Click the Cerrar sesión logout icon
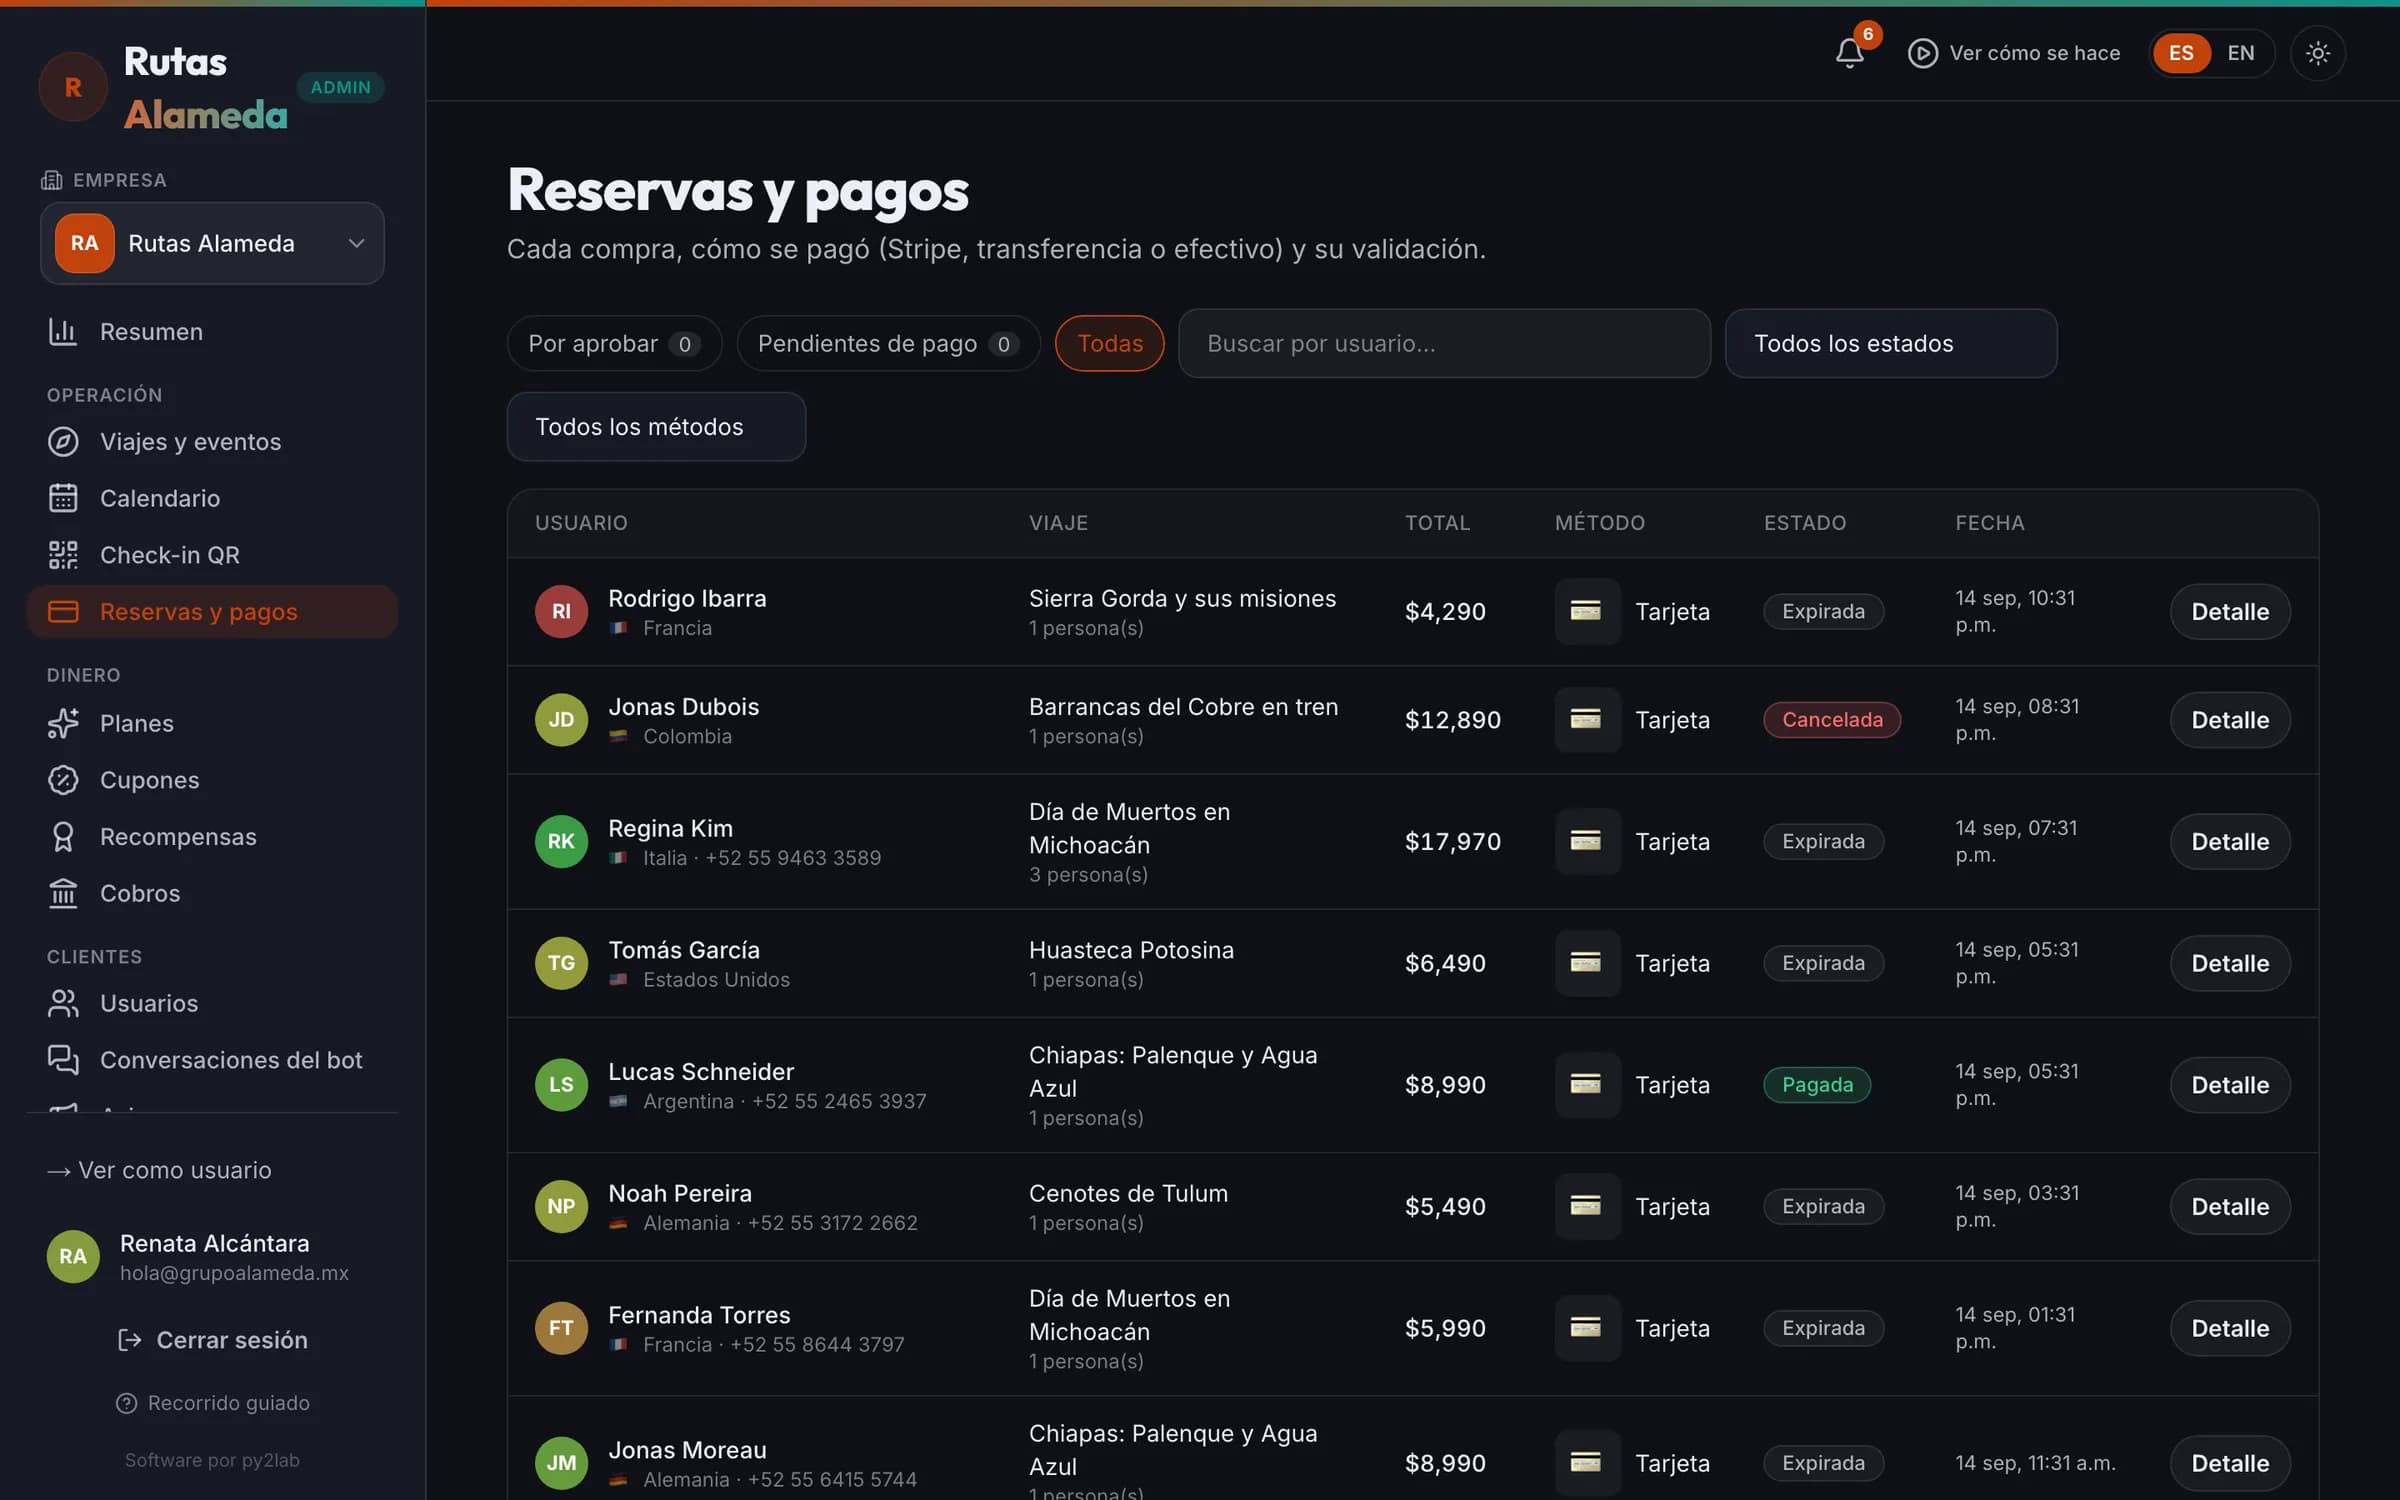Viewport: 2400px width, 1500px height. coord(129,1340)
